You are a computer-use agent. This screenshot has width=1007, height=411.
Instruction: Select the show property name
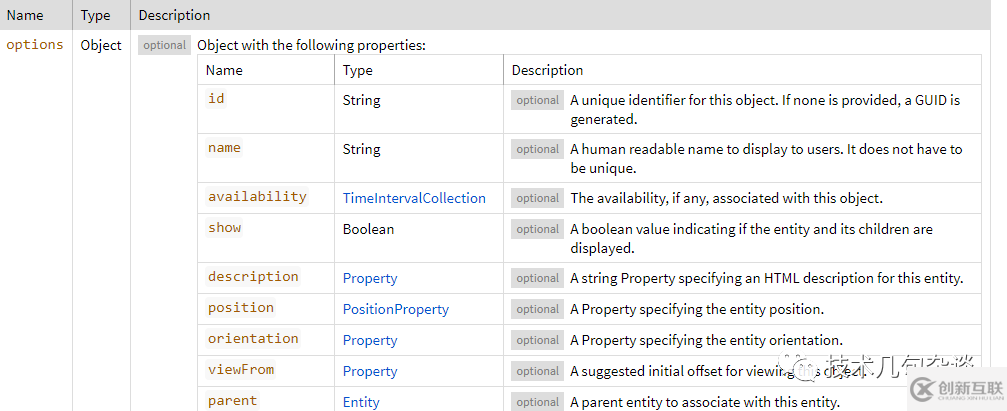point(224,228)
